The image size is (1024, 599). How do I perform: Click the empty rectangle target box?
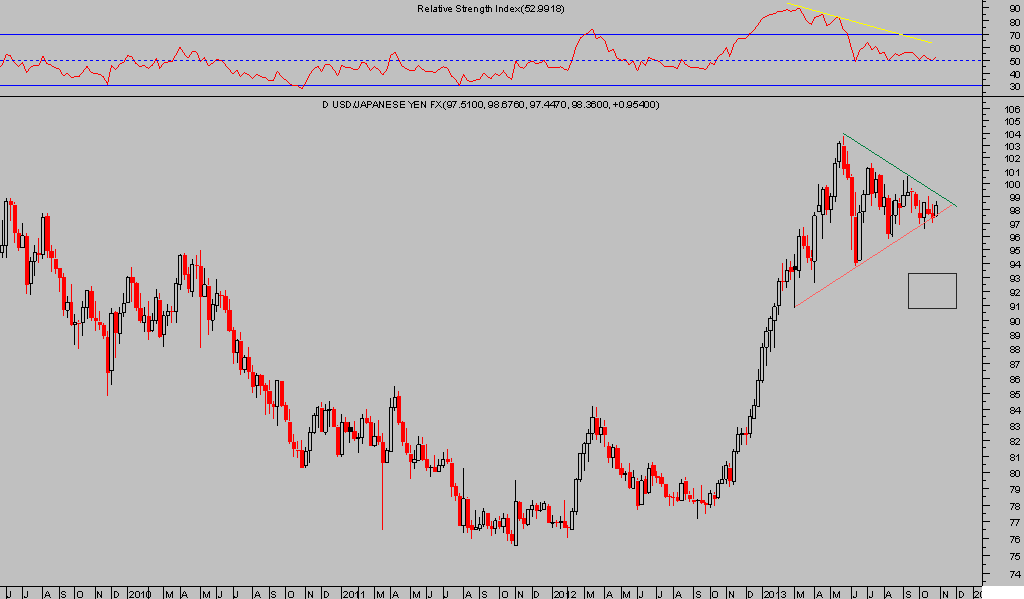click(x=932, y=290)
